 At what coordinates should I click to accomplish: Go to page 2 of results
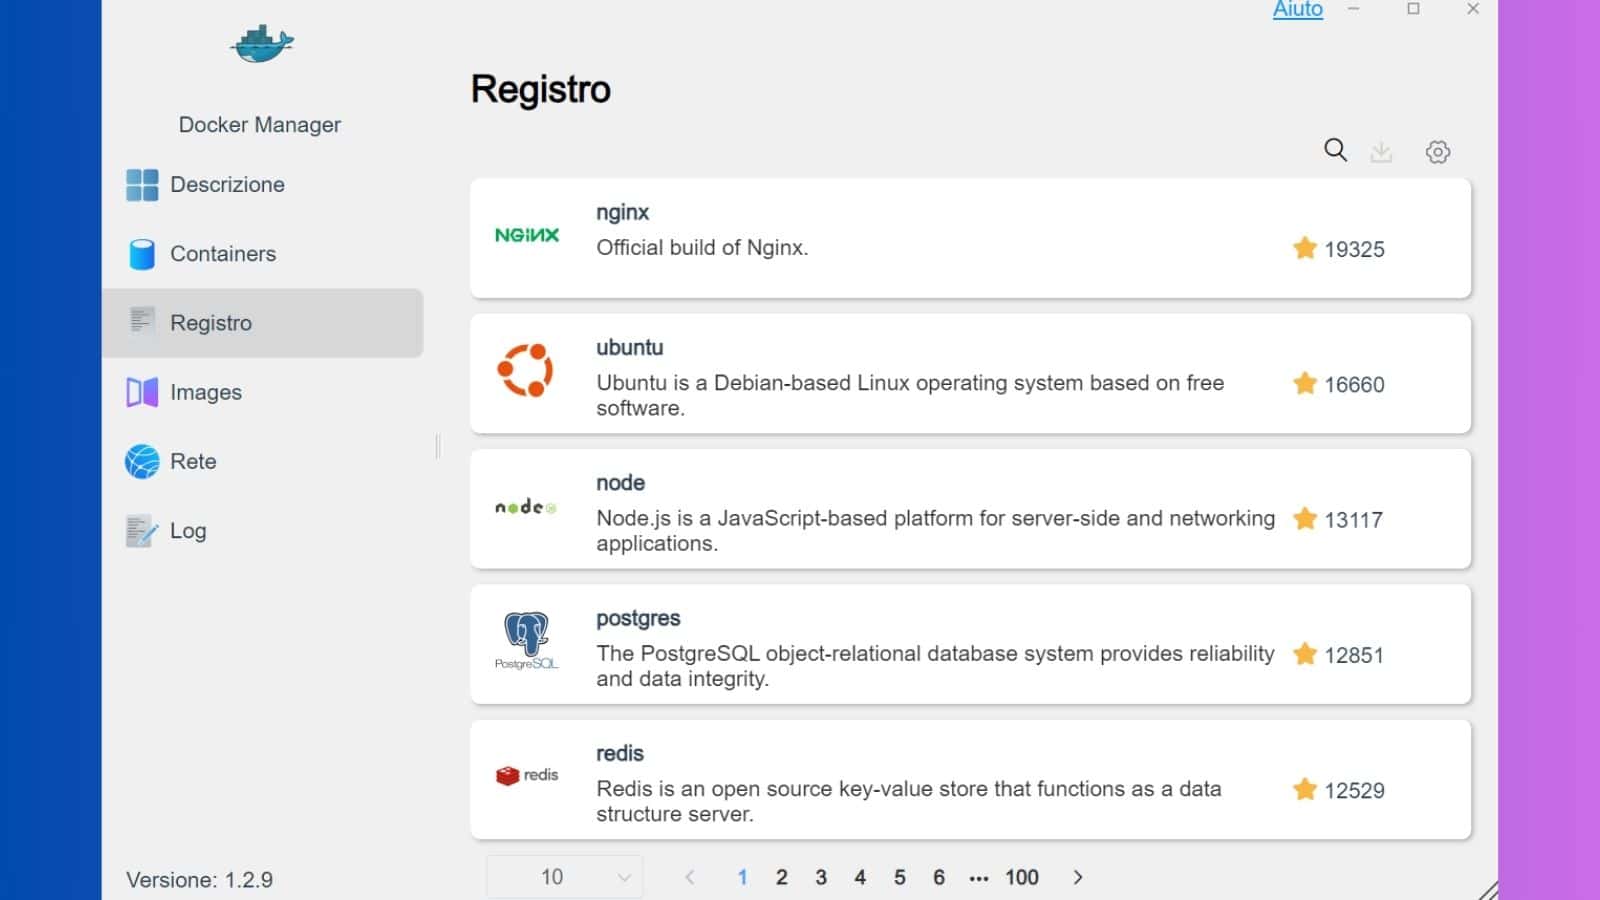pos(782,877)
